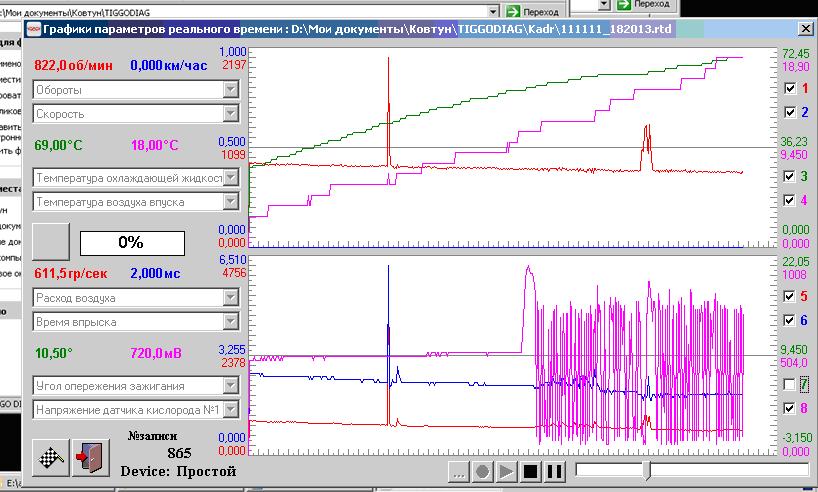Open the Температура охлаждающей жидкости dropdown
Screen dimensions: 818x492
tap(231, 178)
